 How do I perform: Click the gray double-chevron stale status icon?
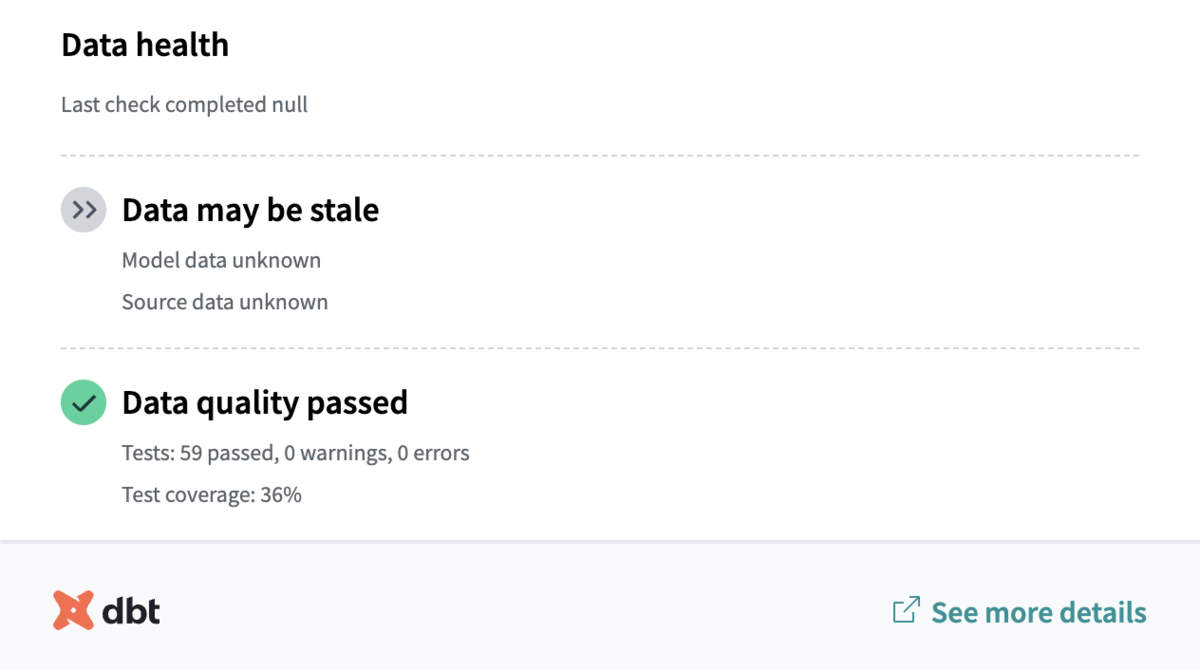(84, 210)
